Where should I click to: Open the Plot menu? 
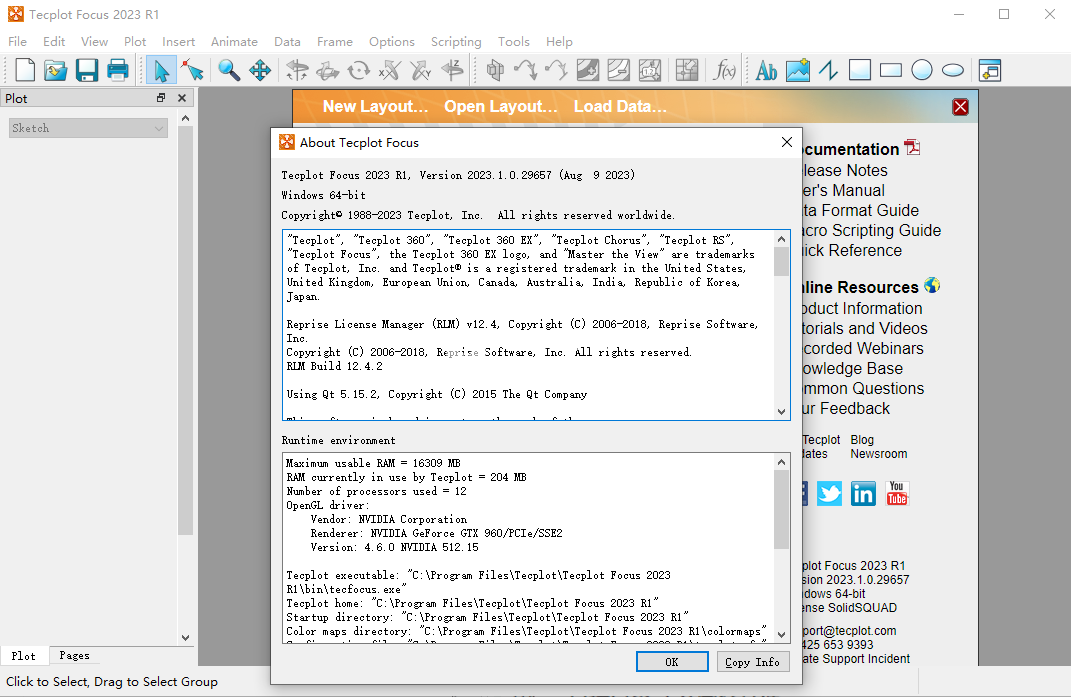coord(135,42)
